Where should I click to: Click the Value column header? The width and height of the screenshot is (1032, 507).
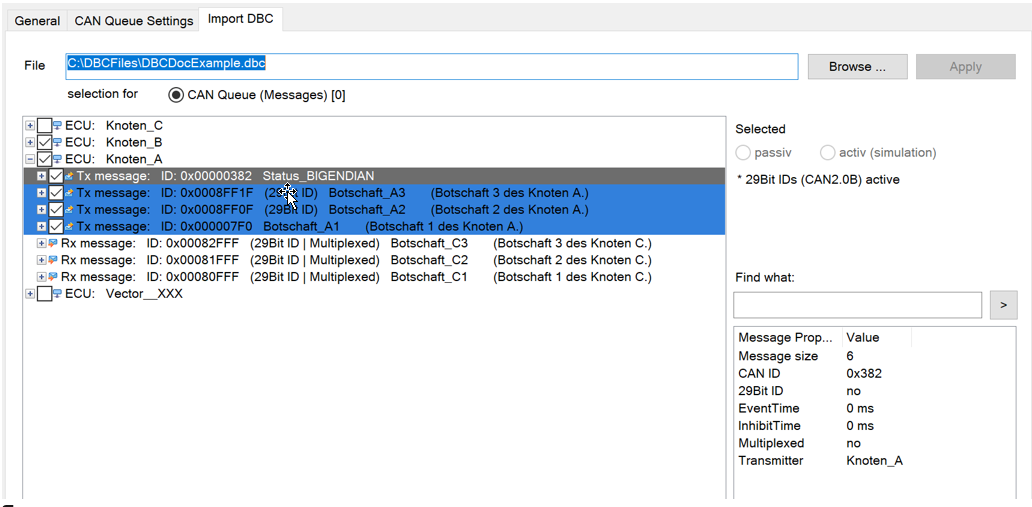click(x=876, y=337)
